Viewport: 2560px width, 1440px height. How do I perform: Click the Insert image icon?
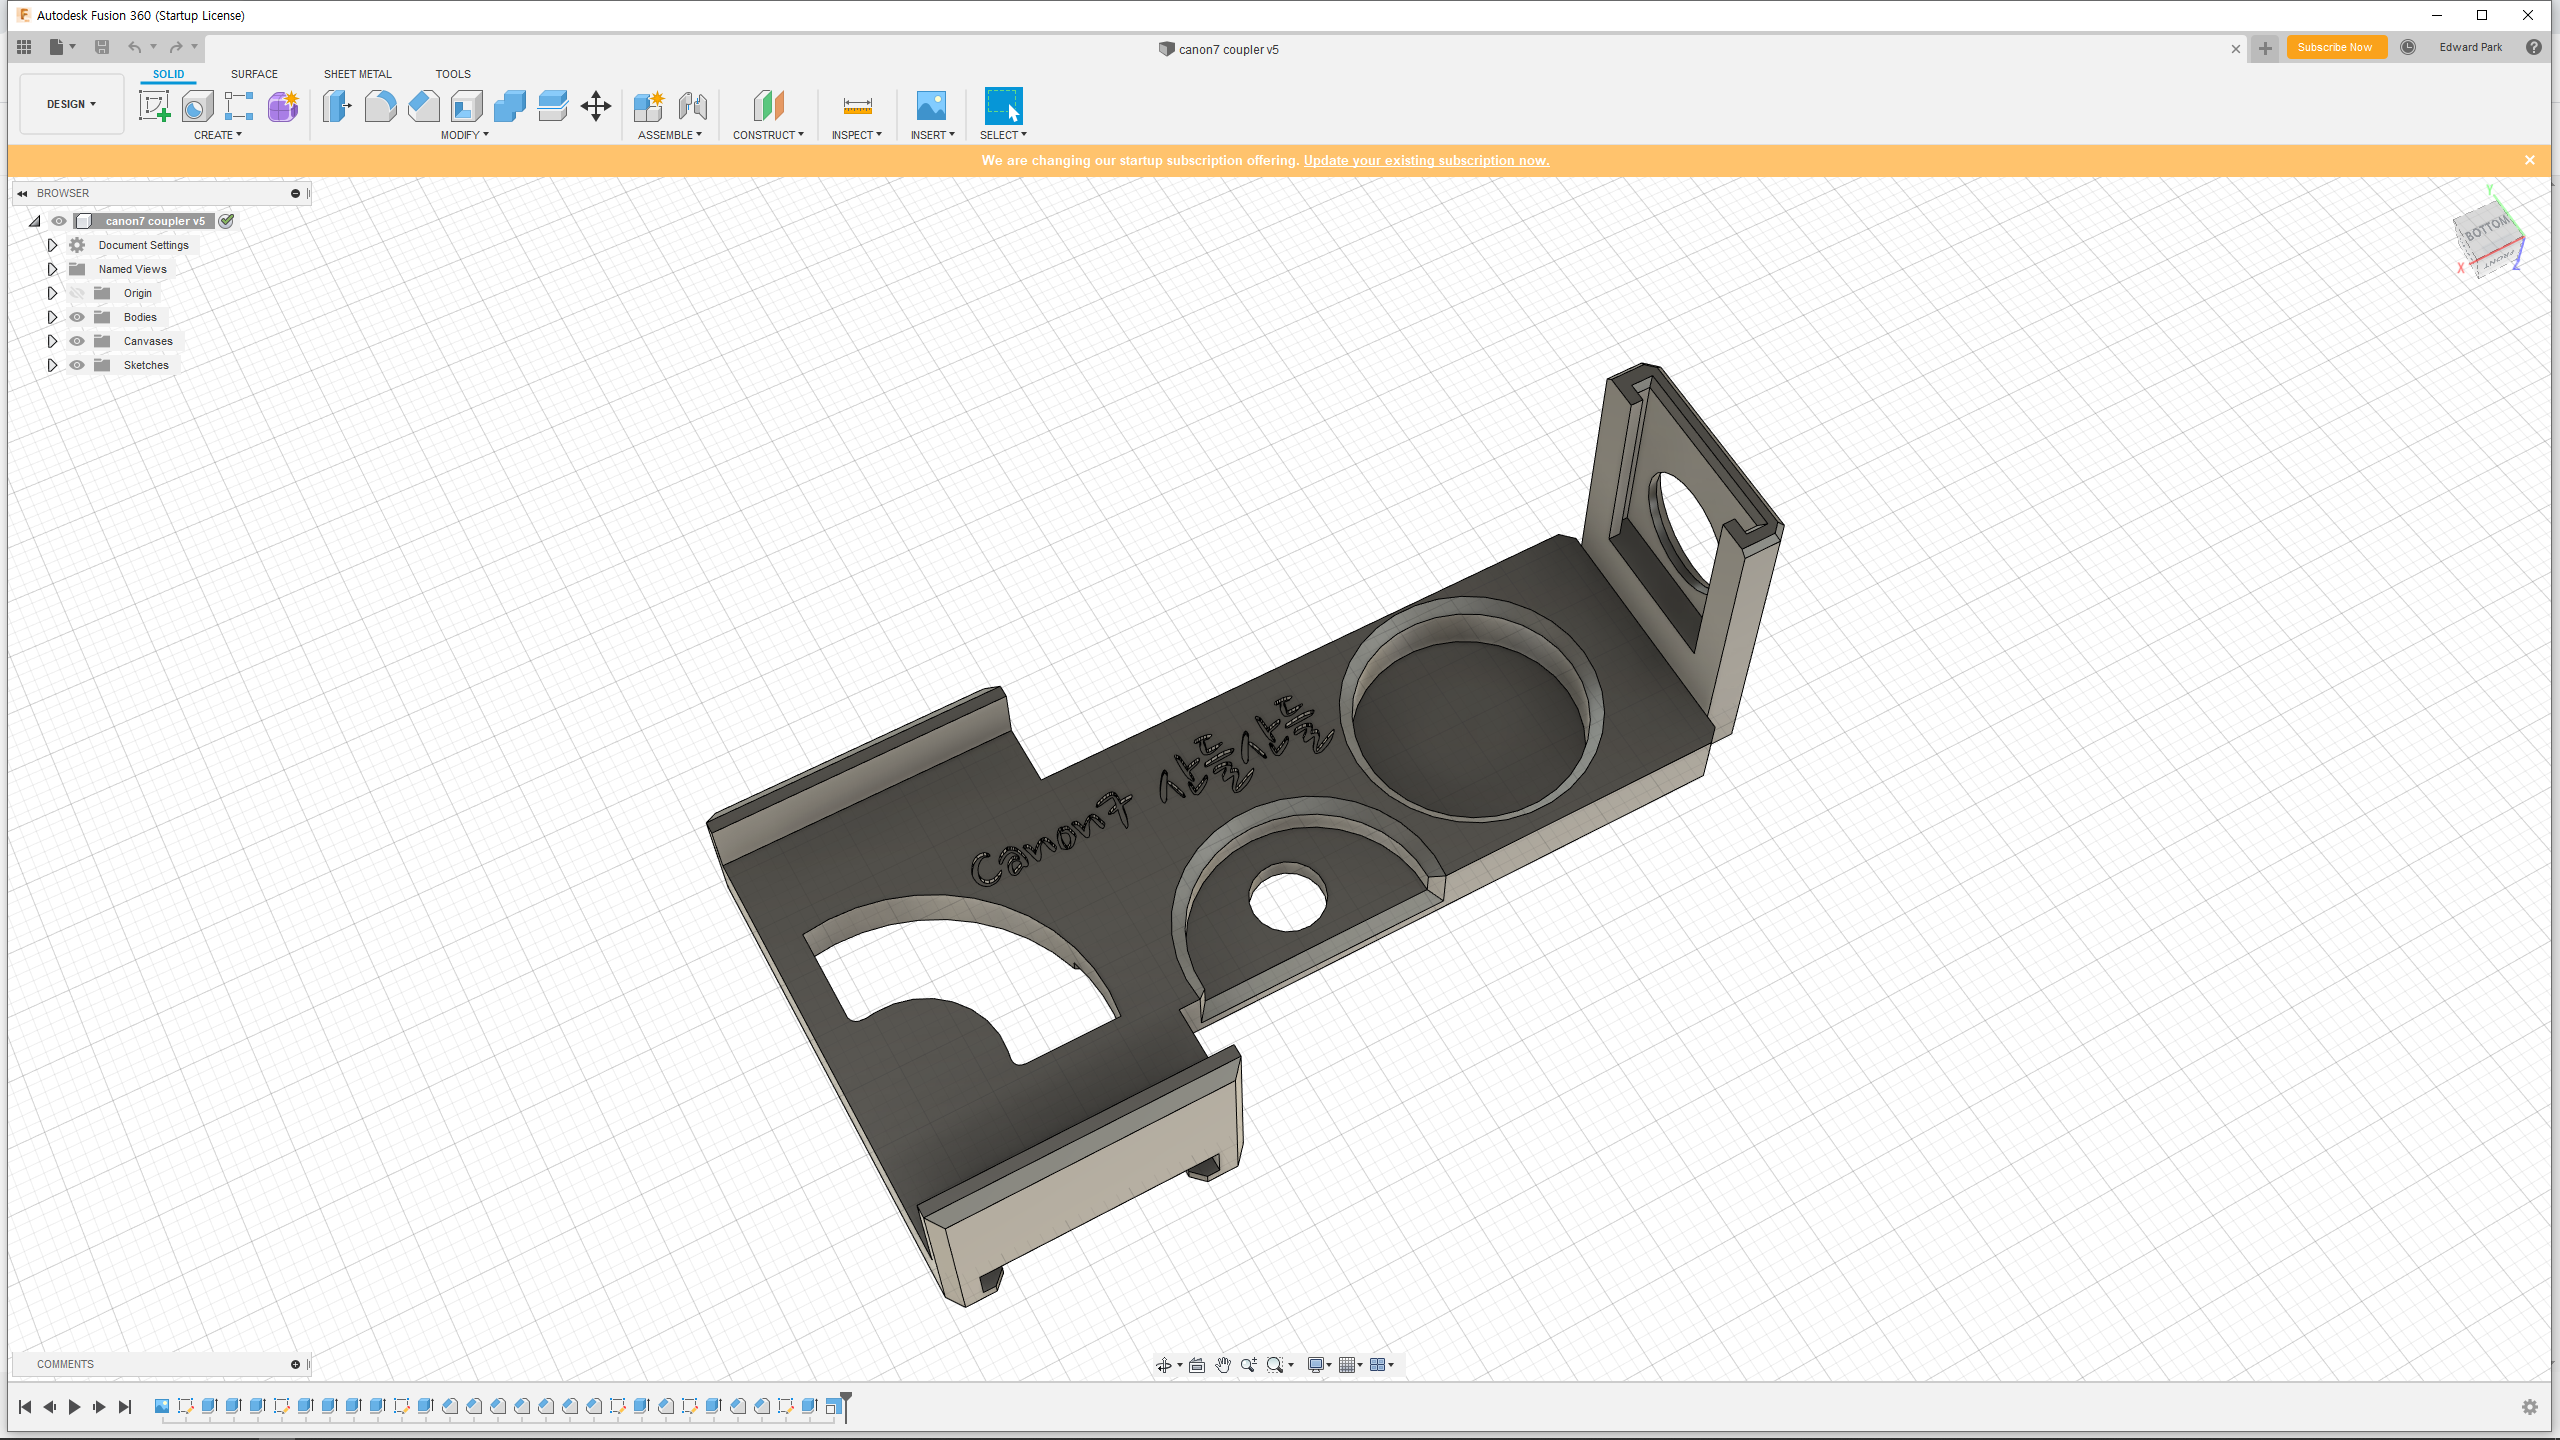[931, 106]
